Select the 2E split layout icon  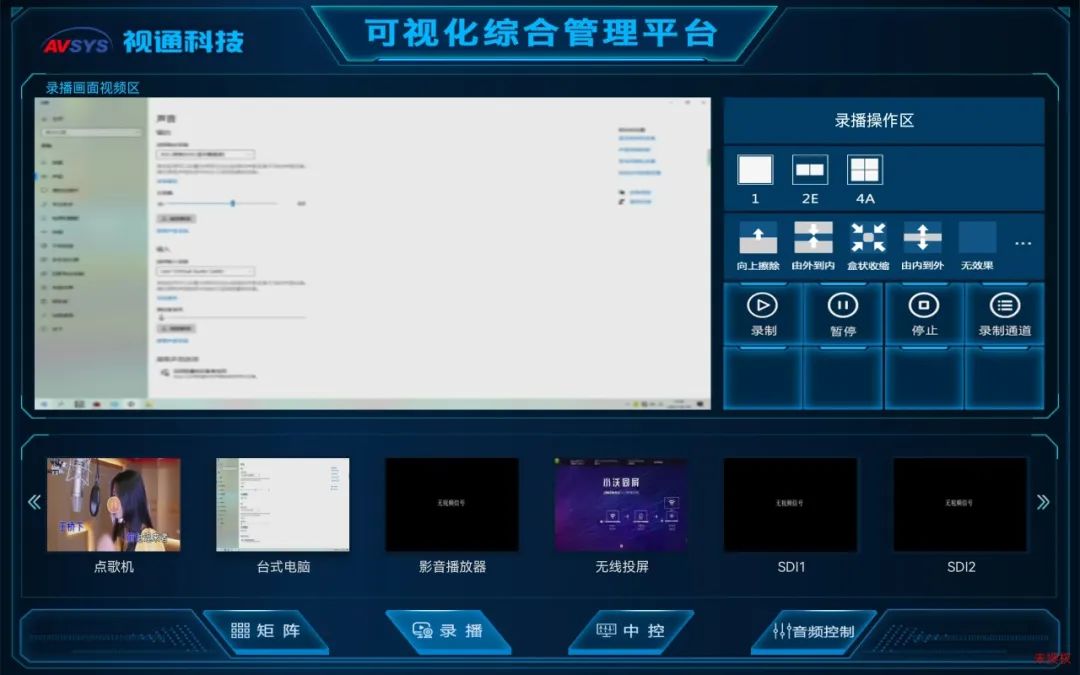[x=810, y=170]
